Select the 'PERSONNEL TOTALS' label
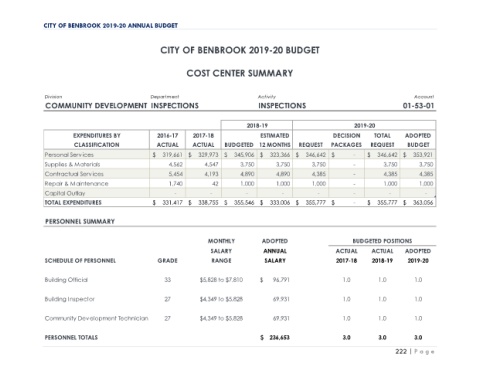Screen dimensions: 480x371 pyautogui.click(x=71, y=337)
